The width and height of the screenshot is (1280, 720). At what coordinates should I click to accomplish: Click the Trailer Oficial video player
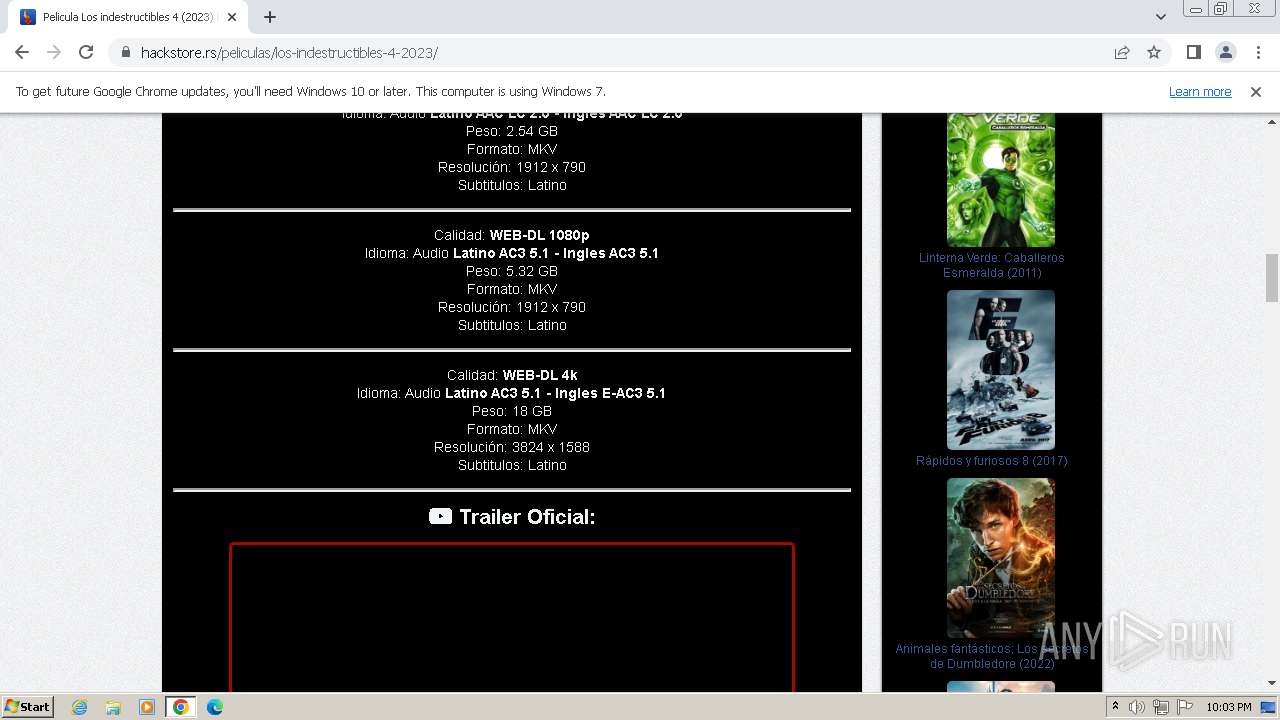512,617
